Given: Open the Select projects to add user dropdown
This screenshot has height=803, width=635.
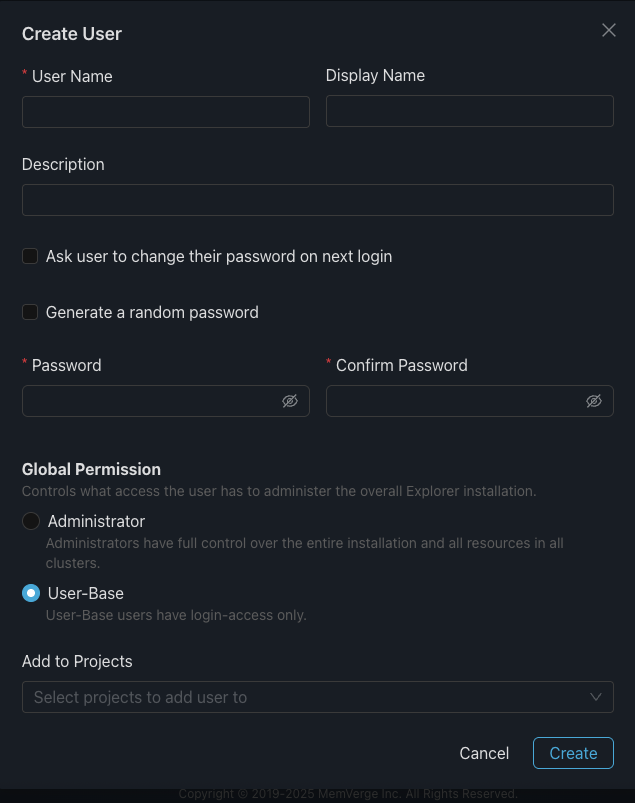Looking at the screenshot, I should pos(300,697).
